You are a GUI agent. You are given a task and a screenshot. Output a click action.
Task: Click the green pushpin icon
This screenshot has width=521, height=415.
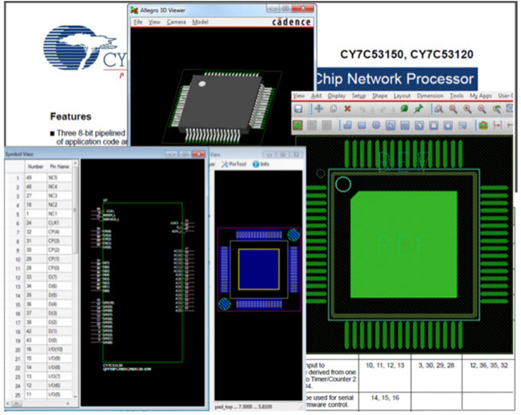click(418, 109)
